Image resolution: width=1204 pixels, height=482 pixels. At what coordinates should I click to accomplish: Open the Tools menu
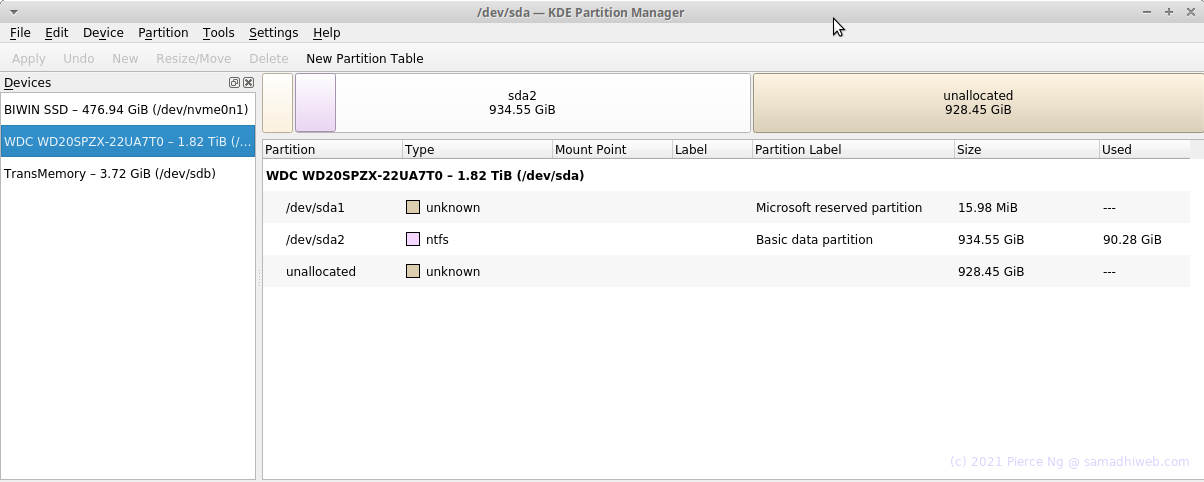[x=218, y=33]
